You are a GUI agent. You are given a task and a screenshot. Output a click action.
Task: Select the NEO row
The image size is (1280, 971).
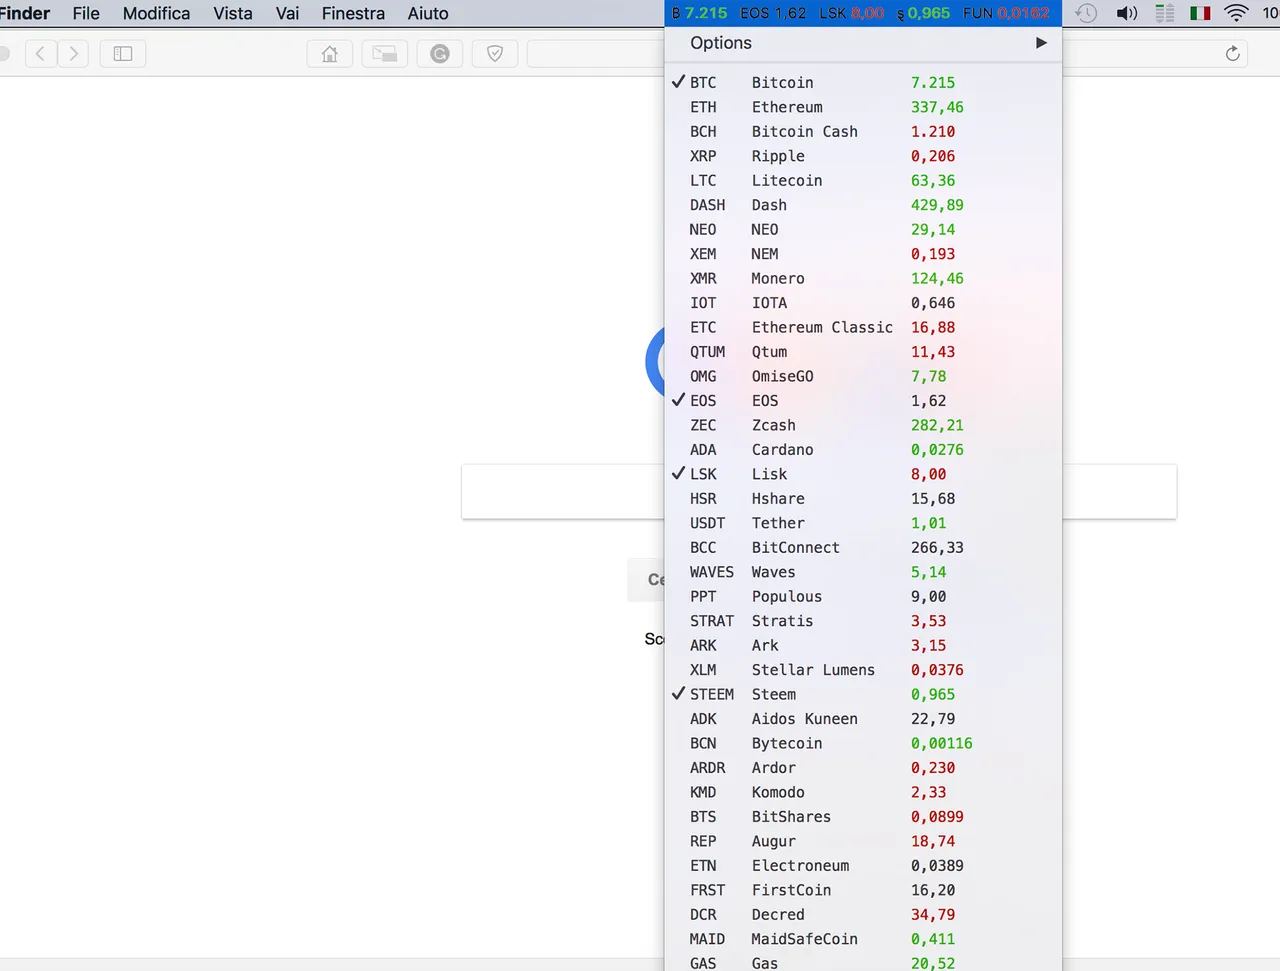pos(863,230)
